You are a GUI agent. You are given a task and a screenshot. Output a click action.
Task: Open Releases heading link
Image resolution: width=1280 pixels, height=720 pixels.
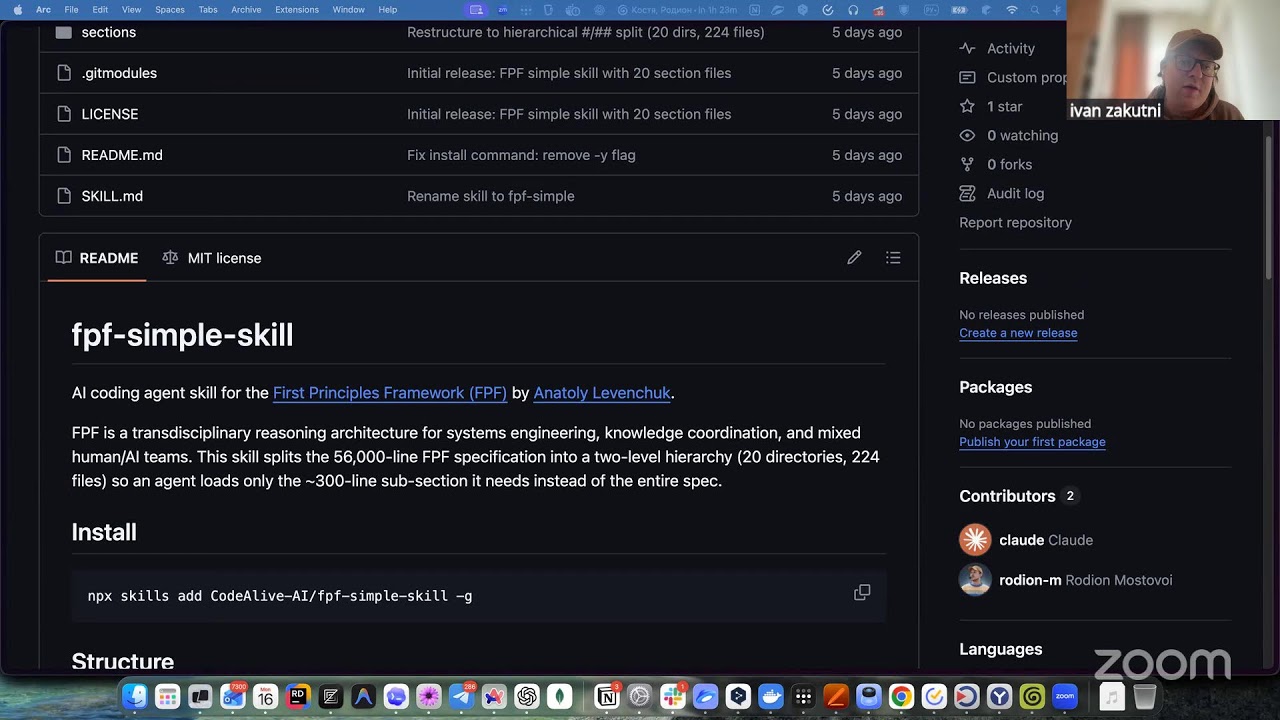[x=993, y=278]
